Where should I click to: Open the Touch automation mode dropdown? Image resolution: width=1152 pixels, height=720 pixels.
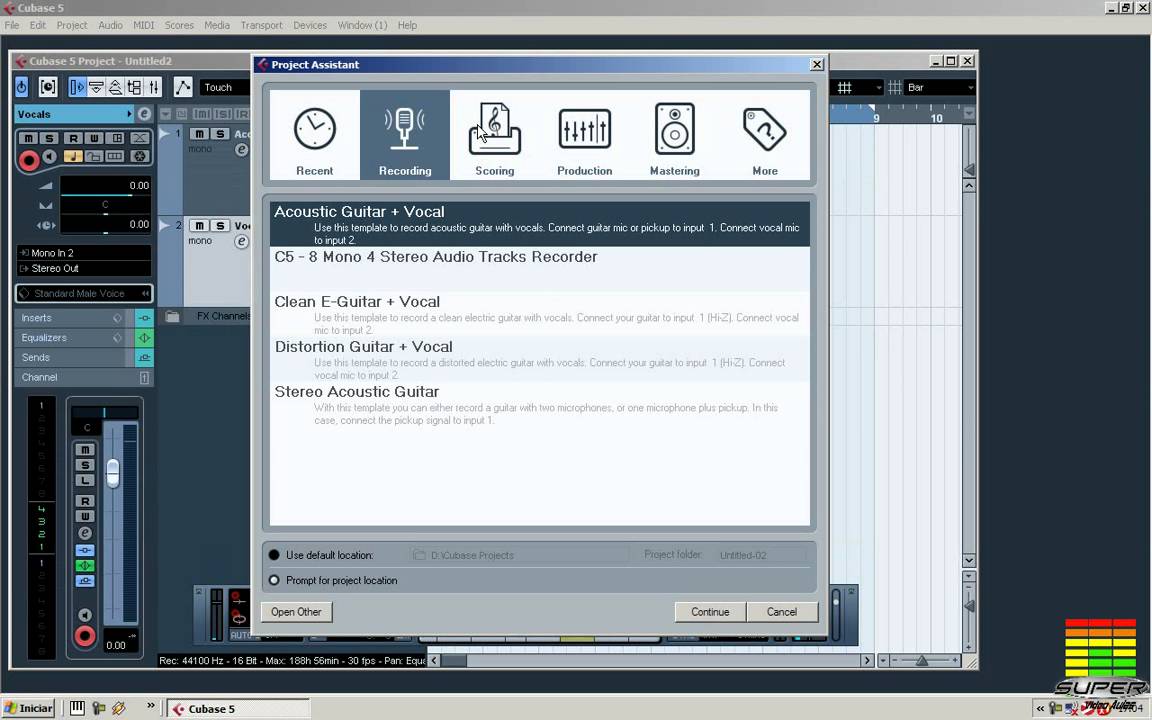pos(224,87)
